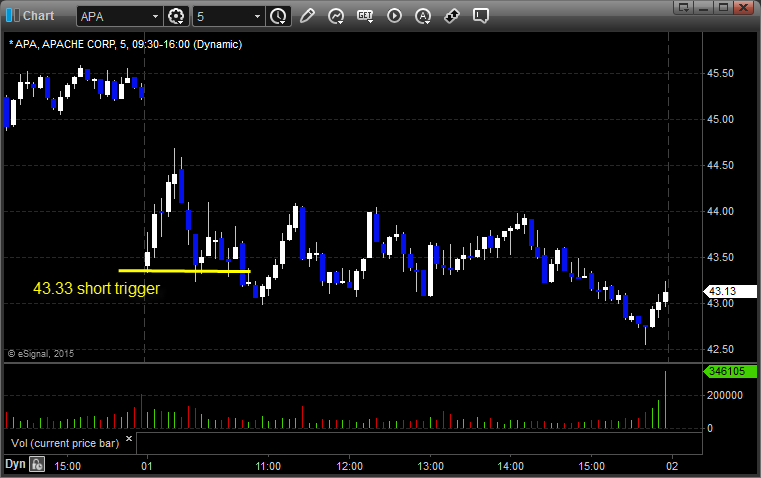Click the circled A auto-scale icon
The height and width of the screenshot is (478, 761).
tap(423, 16)
